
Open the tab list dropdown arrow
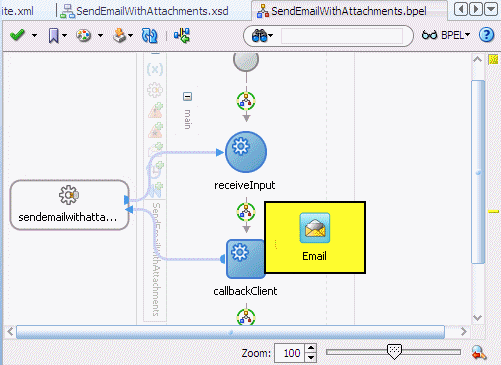(x=491, y=9)
